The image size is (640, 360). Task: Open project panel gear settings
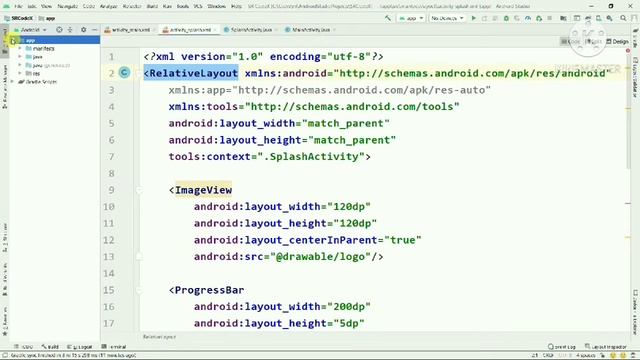point(84,30)
